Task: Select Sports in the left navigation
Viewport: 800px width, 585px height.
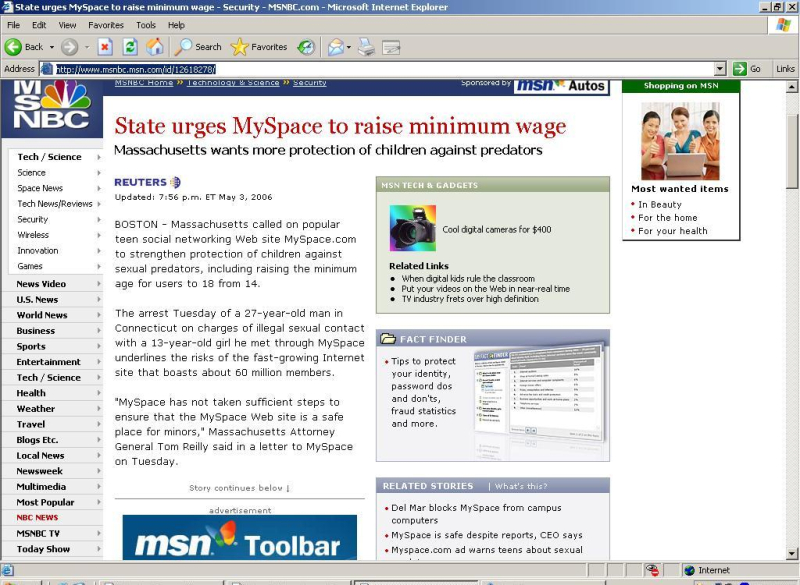Action: coord(31,346)
